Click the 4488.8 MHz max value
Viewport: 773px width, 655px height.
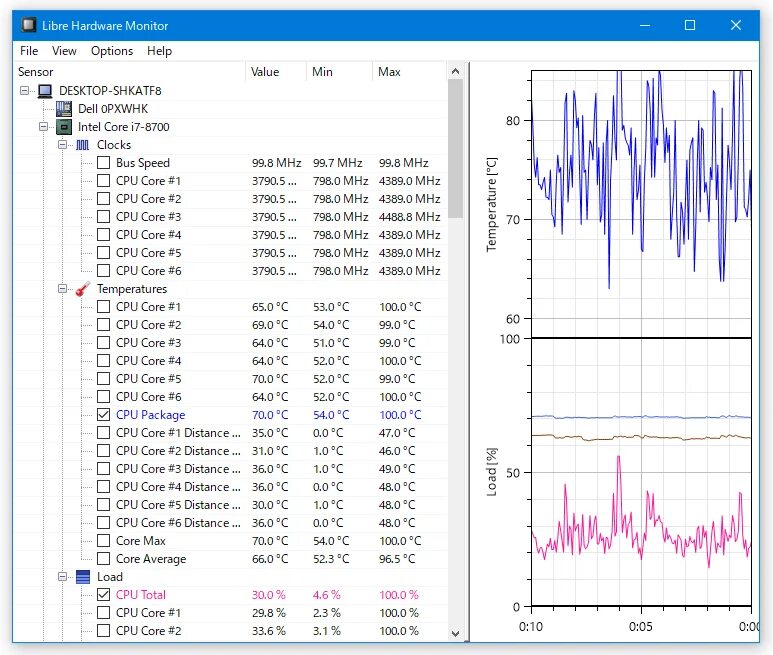pos(409,217)
